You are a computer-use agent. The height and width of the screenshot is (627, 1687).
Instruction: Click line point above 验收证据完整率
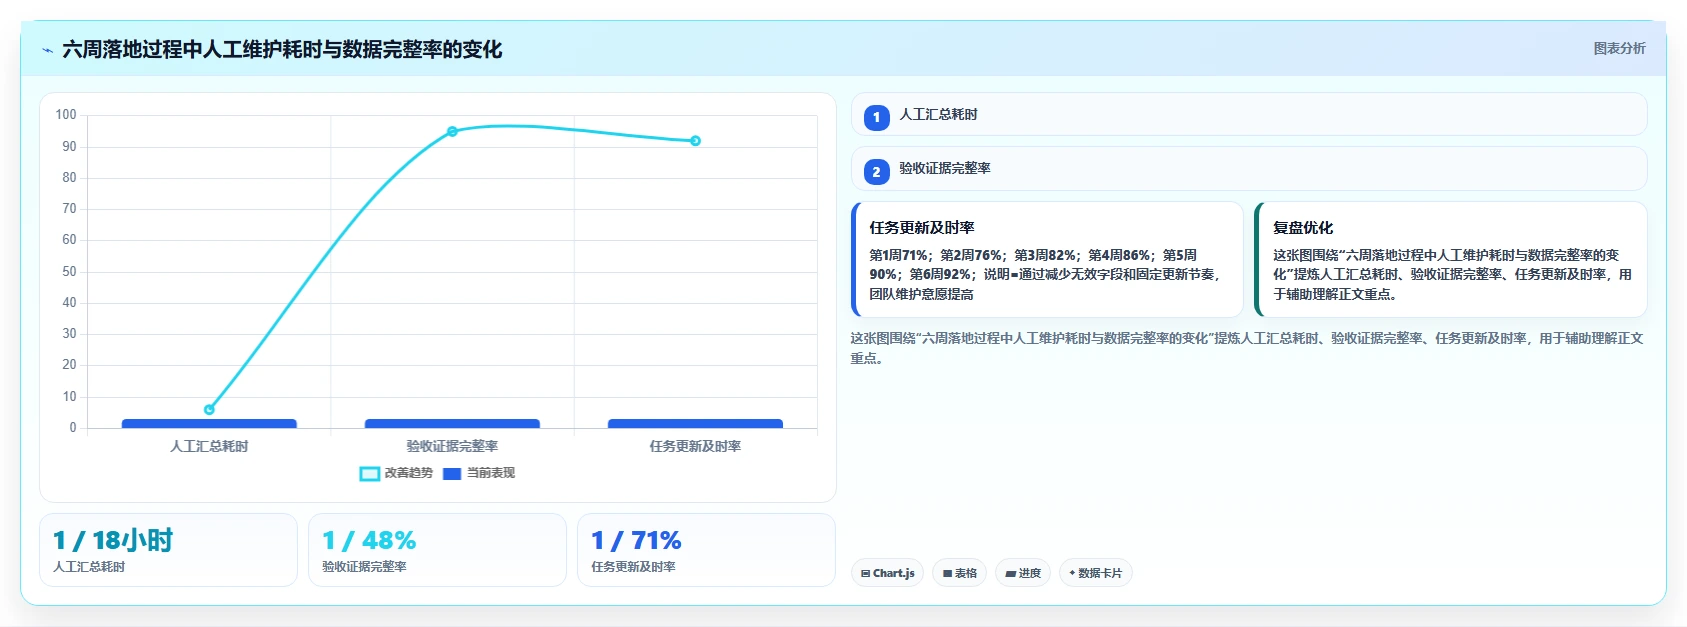[x=452, y=131]
